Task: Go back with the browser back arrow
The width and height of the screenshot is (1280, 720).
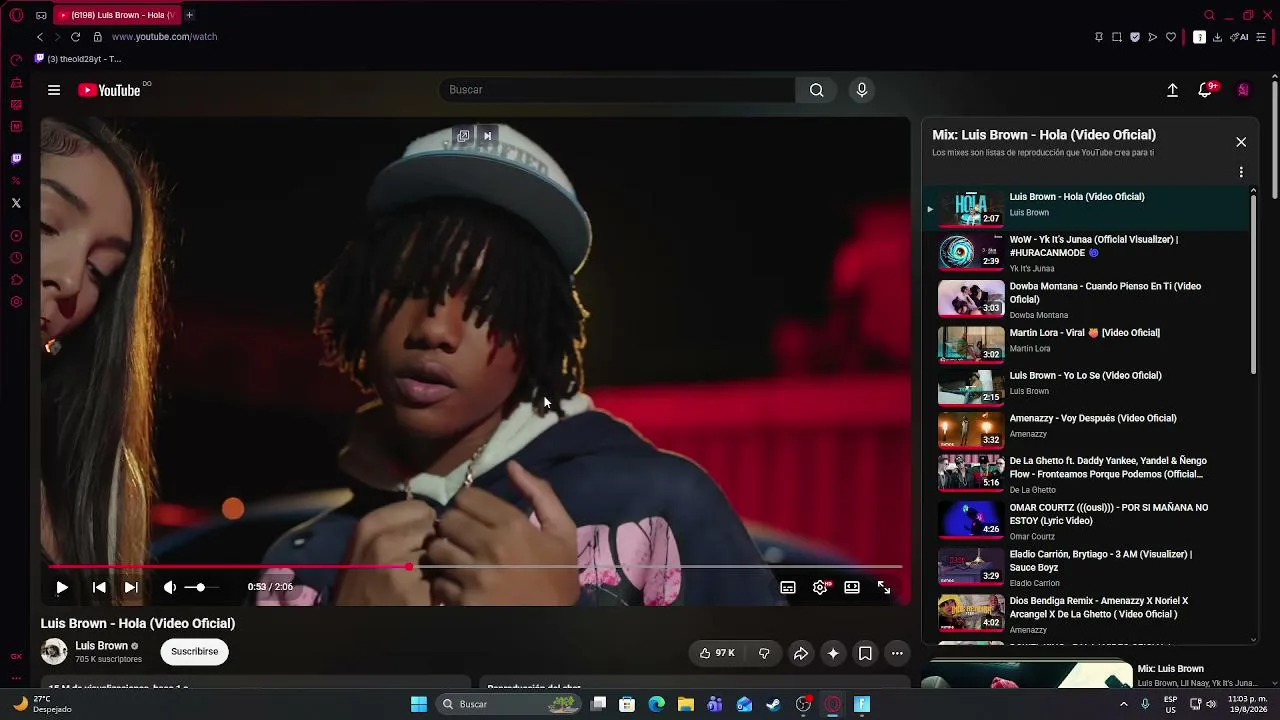Action: (x=40, y=37)
